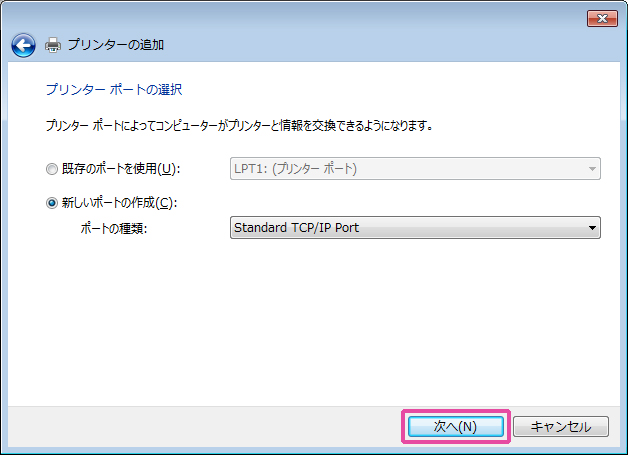Select the 新しいポートの作成 radio button

point(52,203)
